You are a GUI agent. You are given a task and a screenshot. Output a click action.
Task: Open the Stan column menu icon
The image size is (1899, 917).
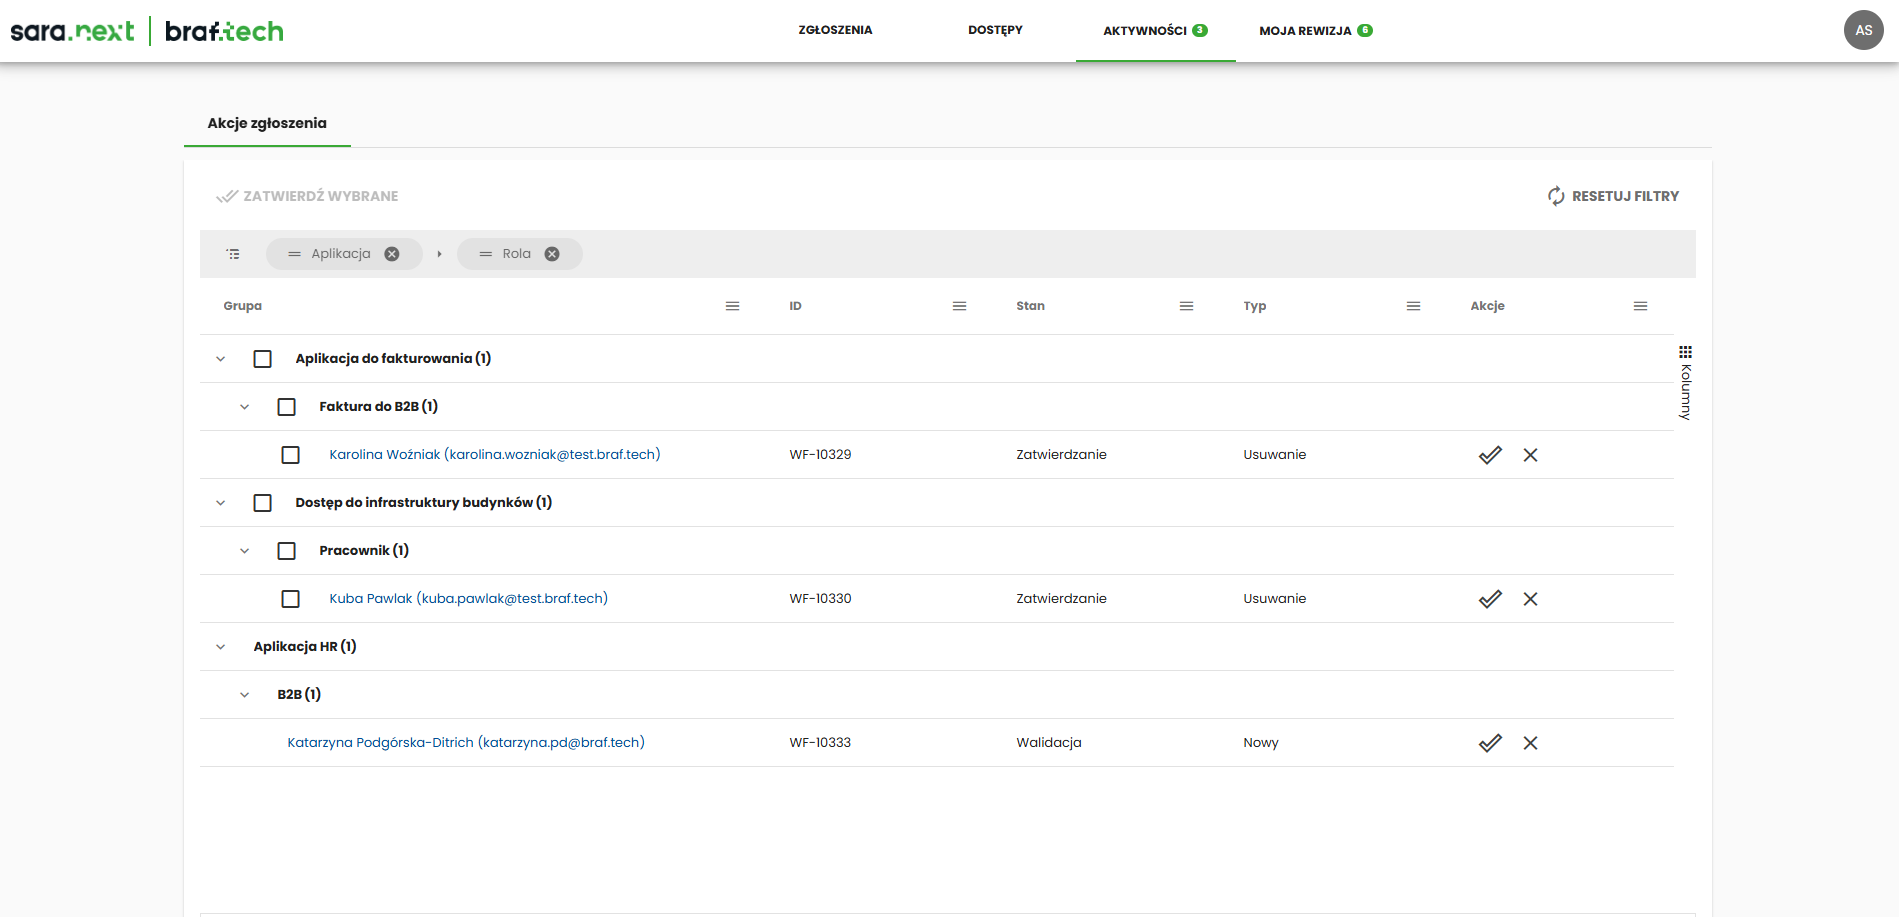tap(1186, 306)
